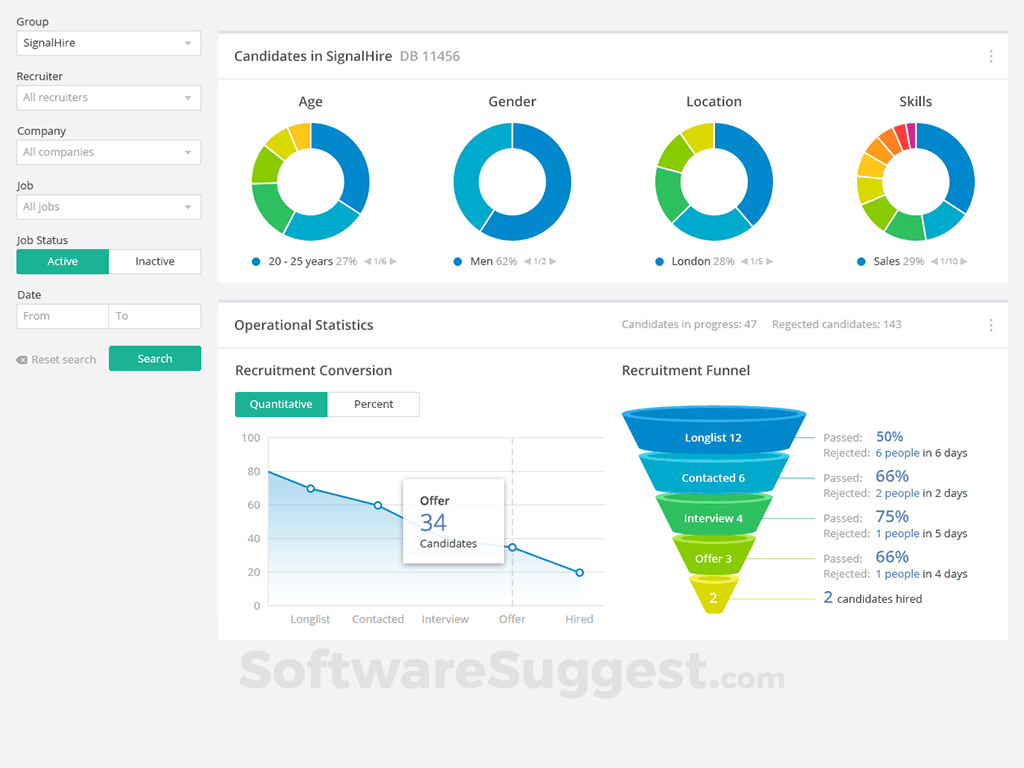
Task: Click the reset search arrow icon
Action: point(22,359)
